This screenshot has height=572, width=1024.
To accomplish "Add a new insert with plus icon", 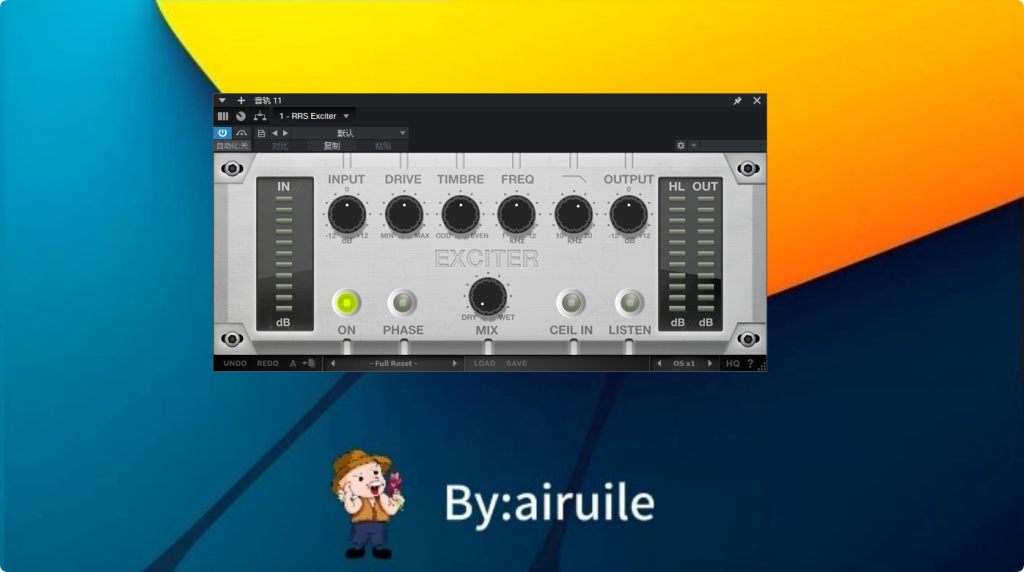I will tap(241, 101).
